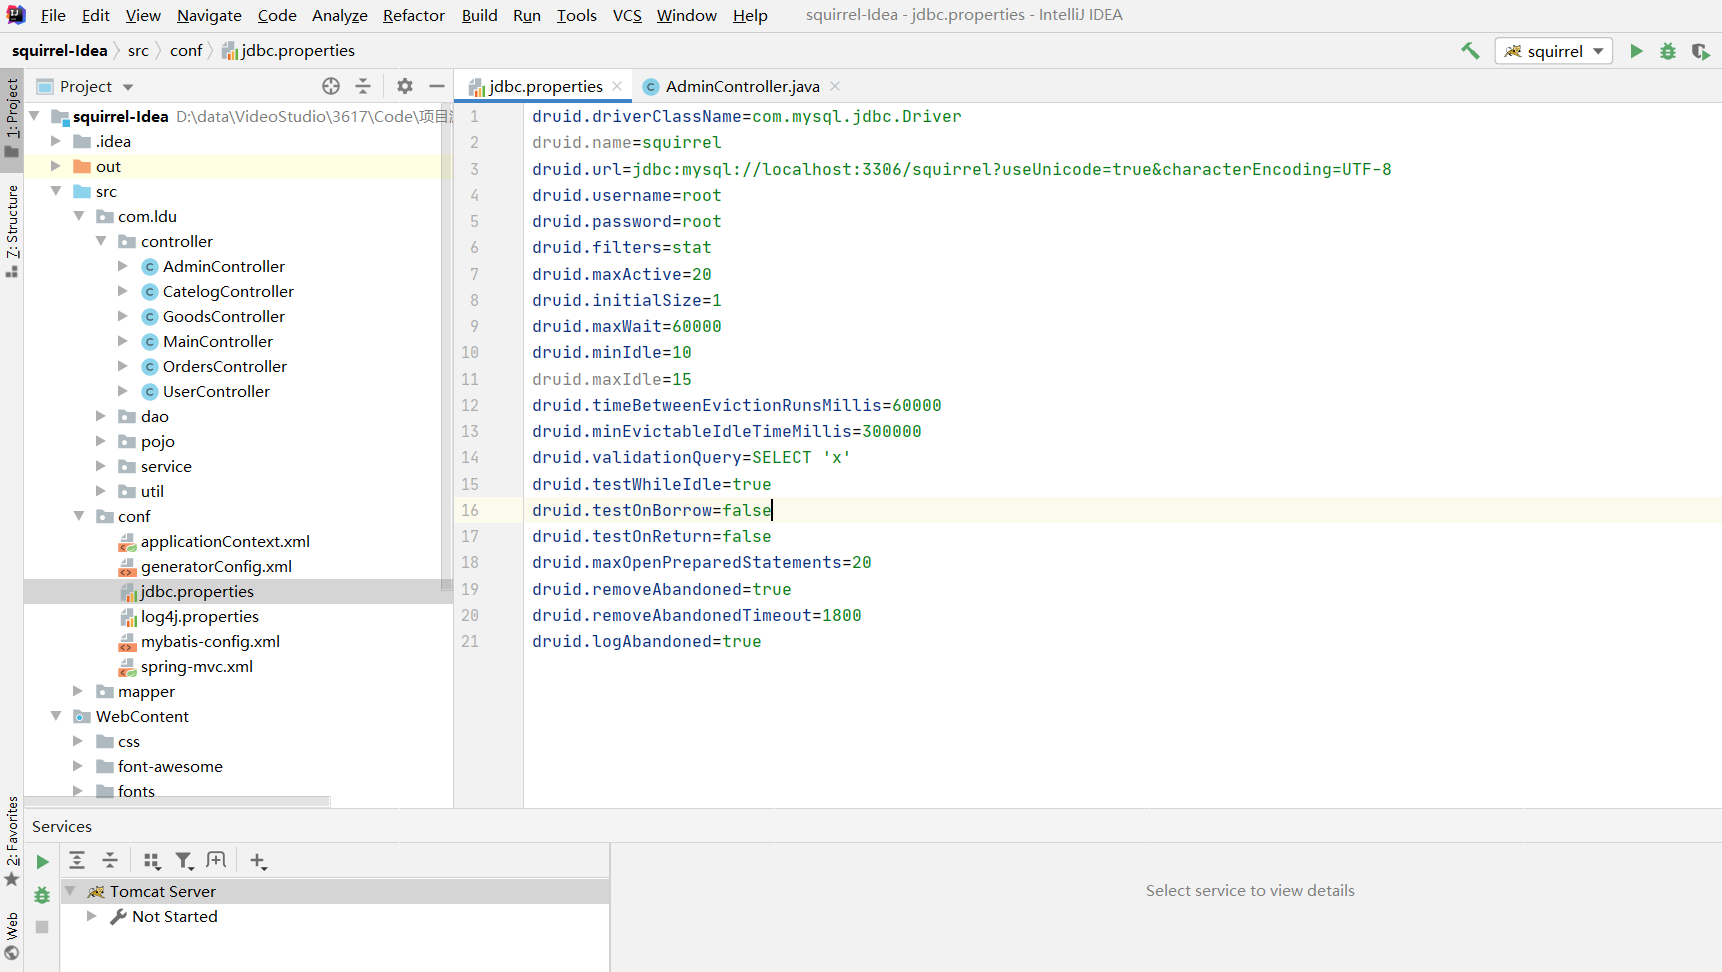The height and width of the screenshot is (972, 1722).
Task: Open the Refactor menu
Action: click(413, 15)
